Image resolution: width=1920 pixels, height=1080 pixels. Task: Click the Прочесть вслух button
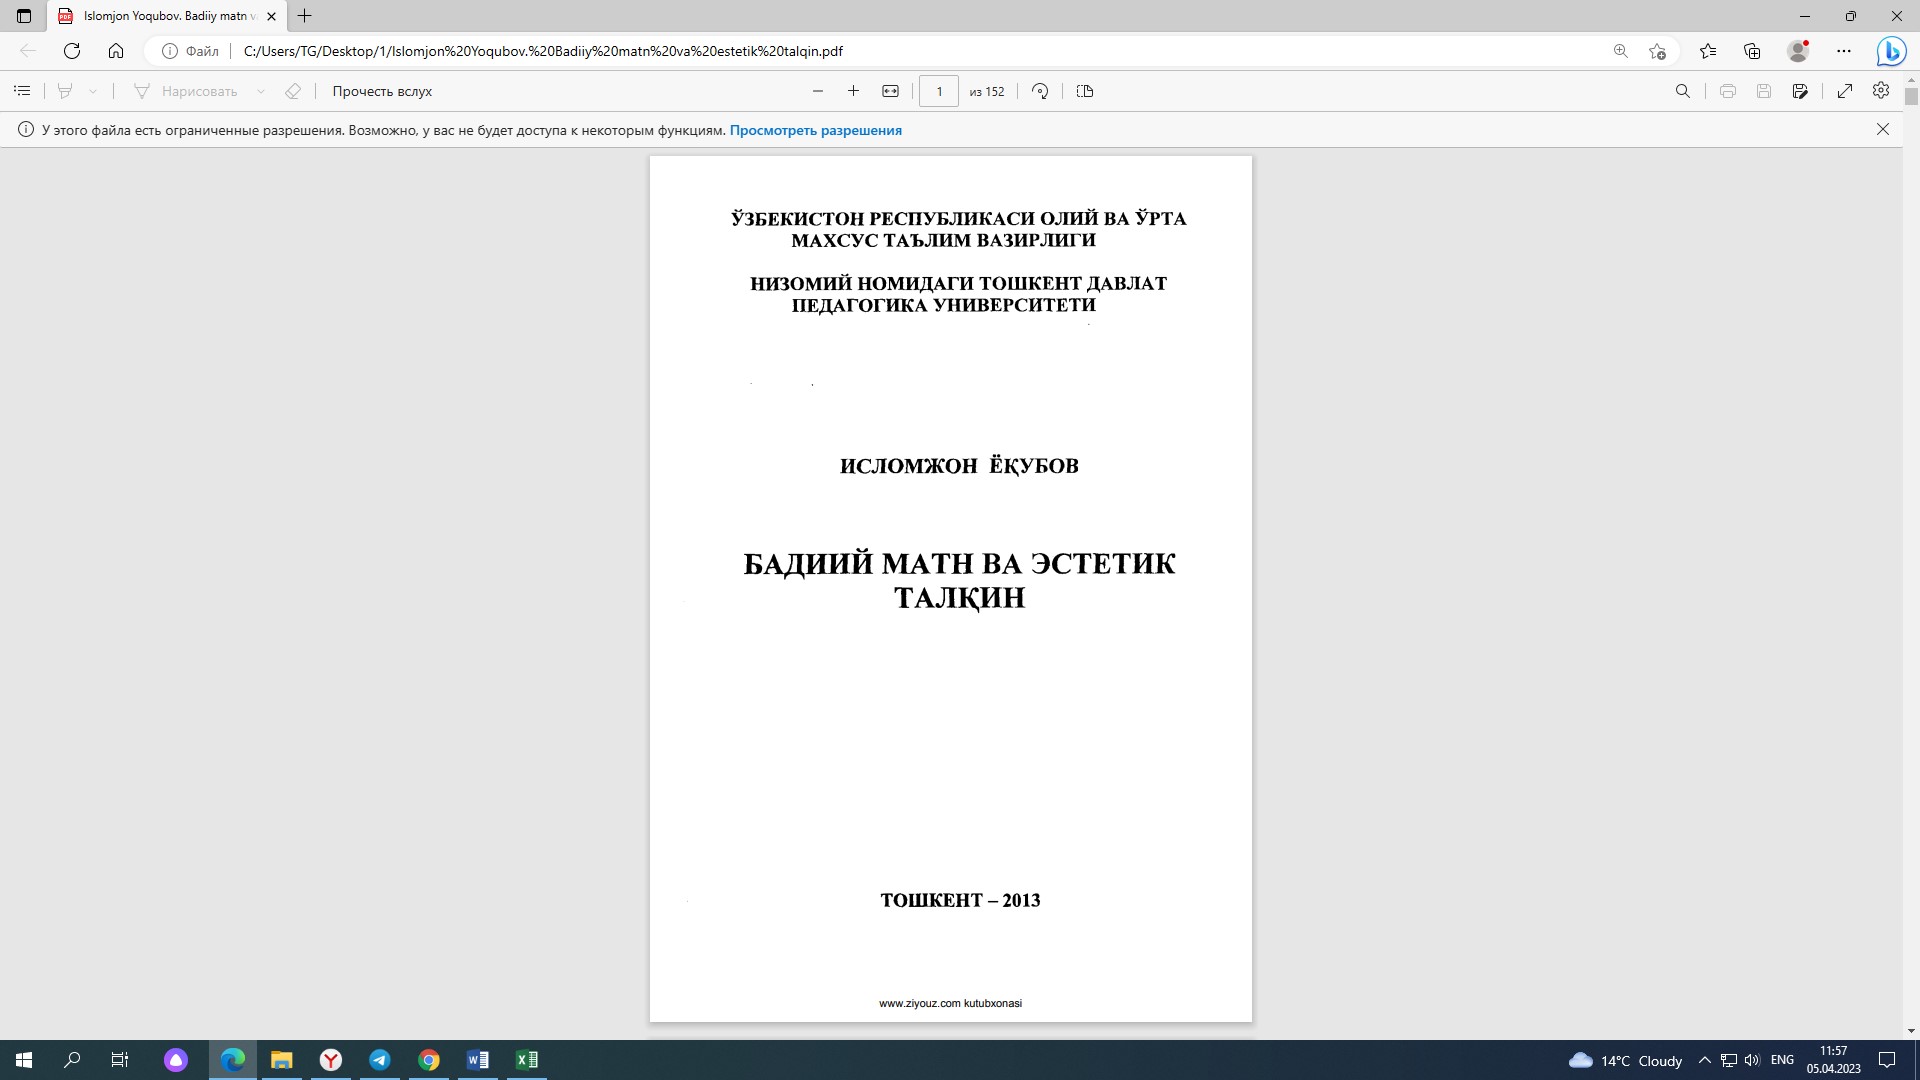(x=382, y=91)
